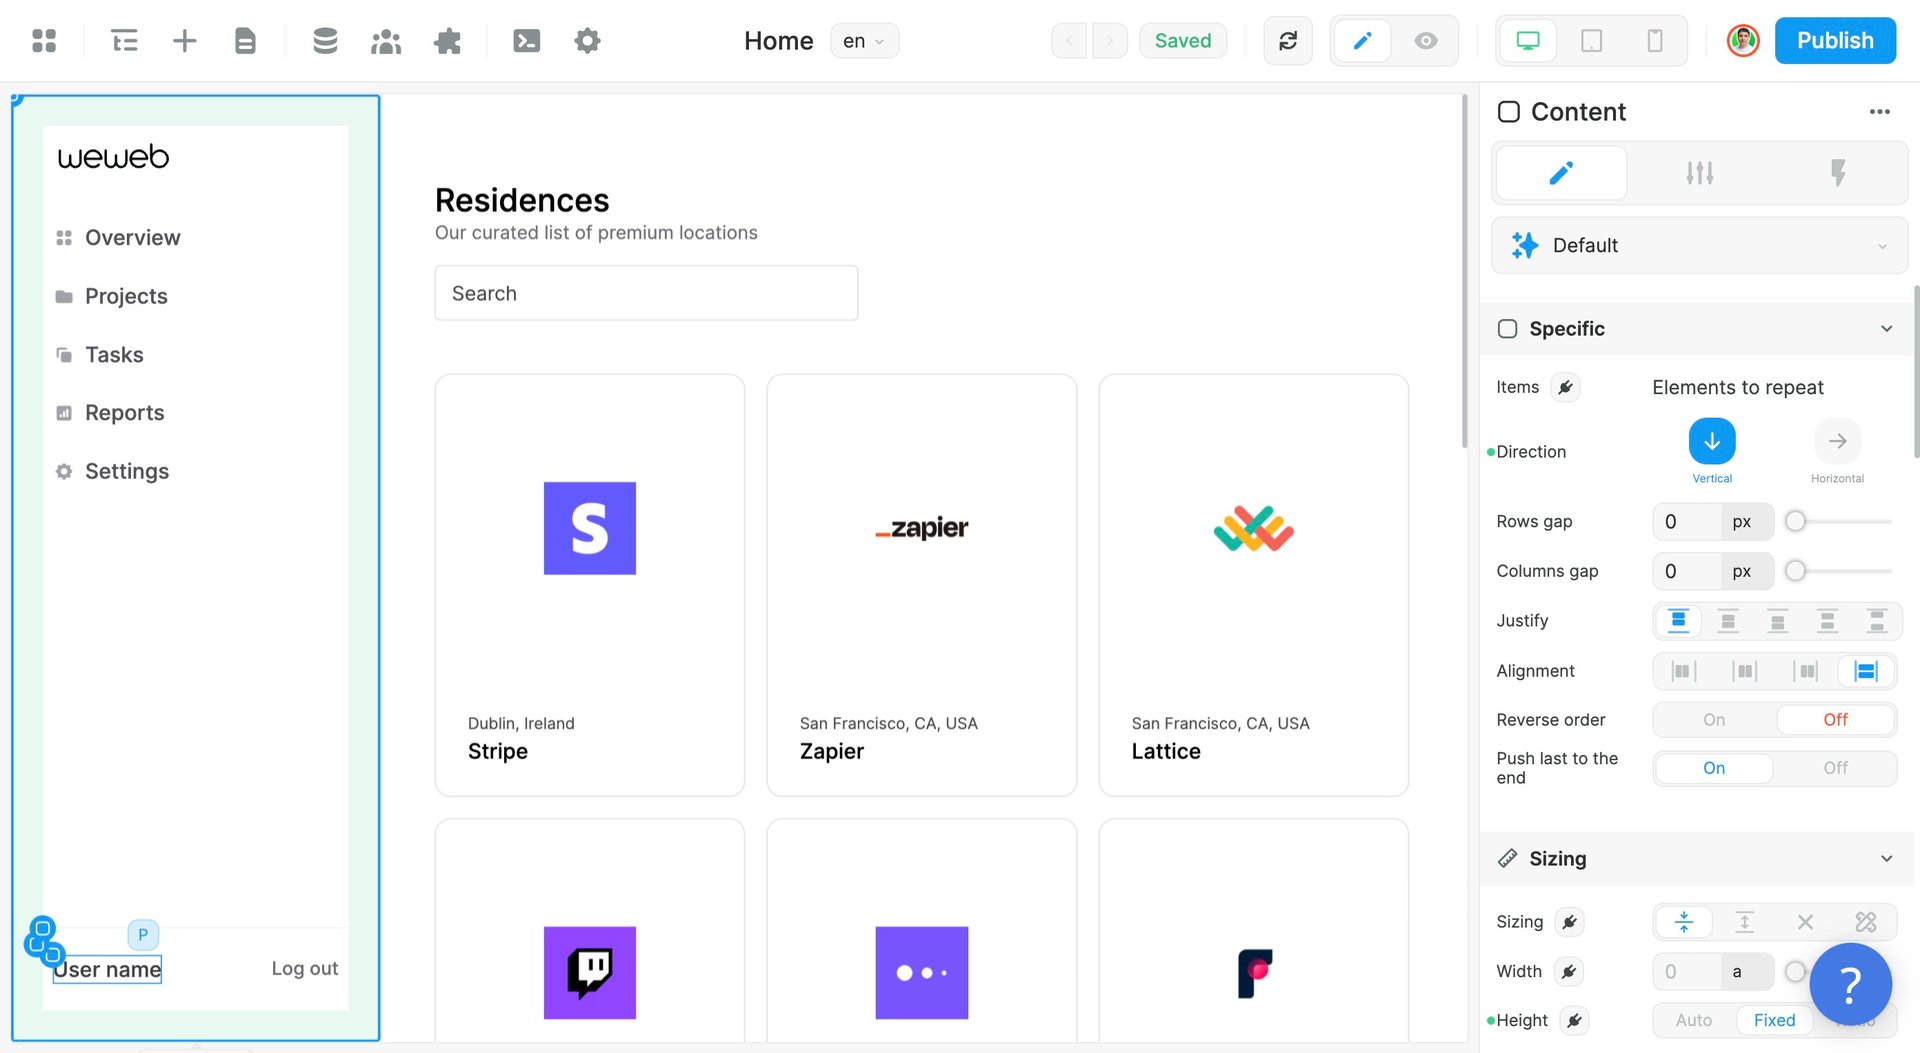The width and height of the screenshot is (1920, 1053).
Task: Change the Columns gap px unit
Action: click(1747, 572)
